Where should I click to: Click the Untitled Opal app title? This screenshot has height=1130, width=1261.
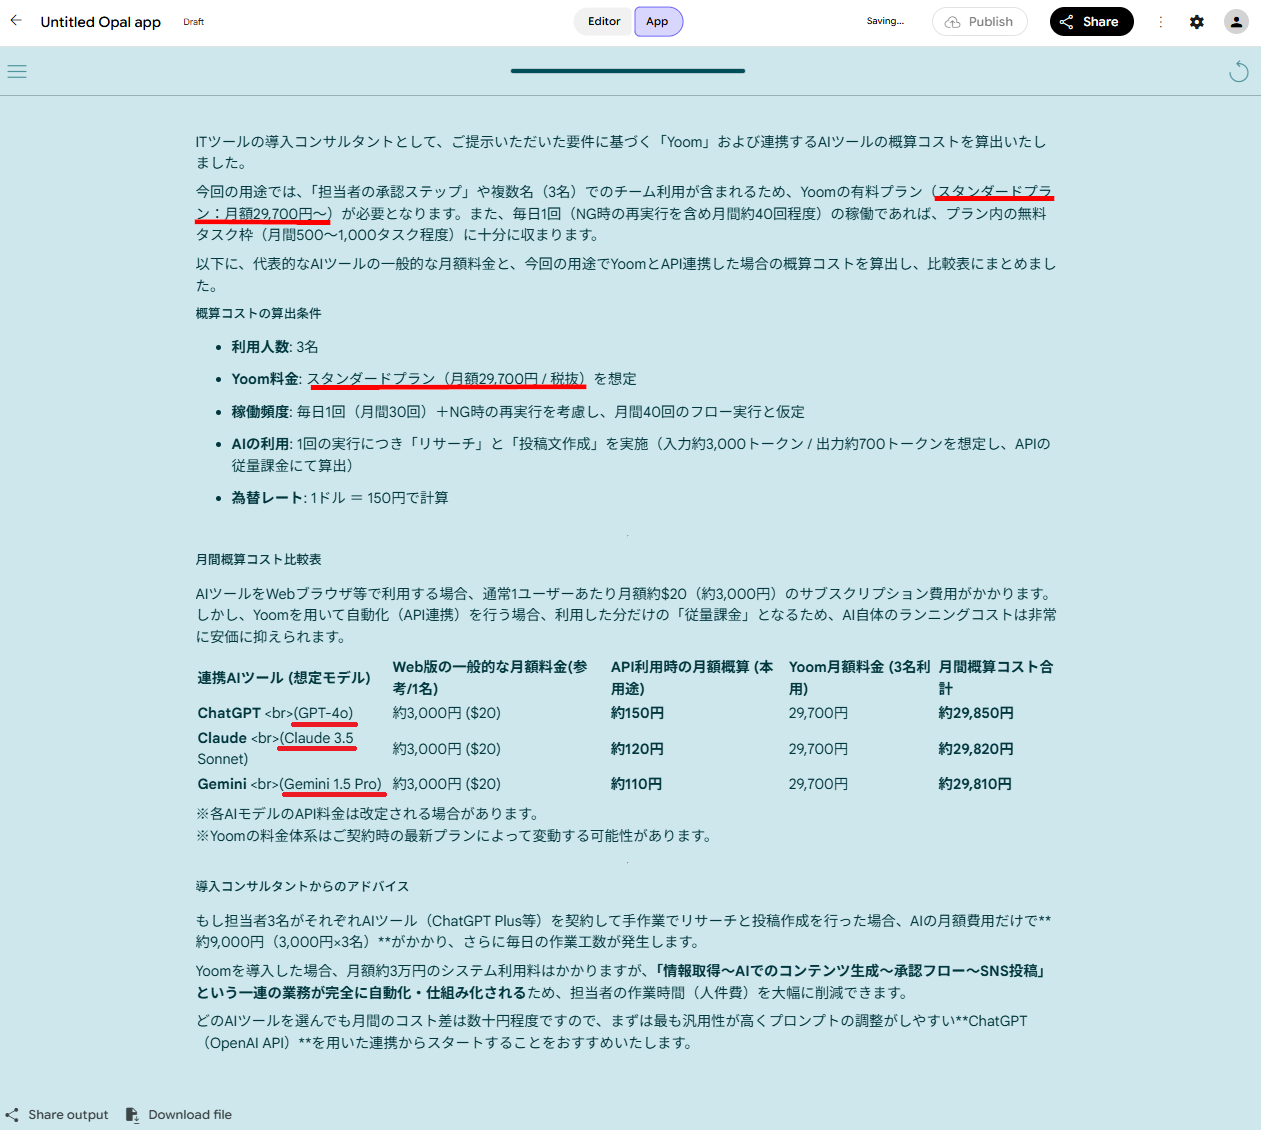tap(101, 22)
